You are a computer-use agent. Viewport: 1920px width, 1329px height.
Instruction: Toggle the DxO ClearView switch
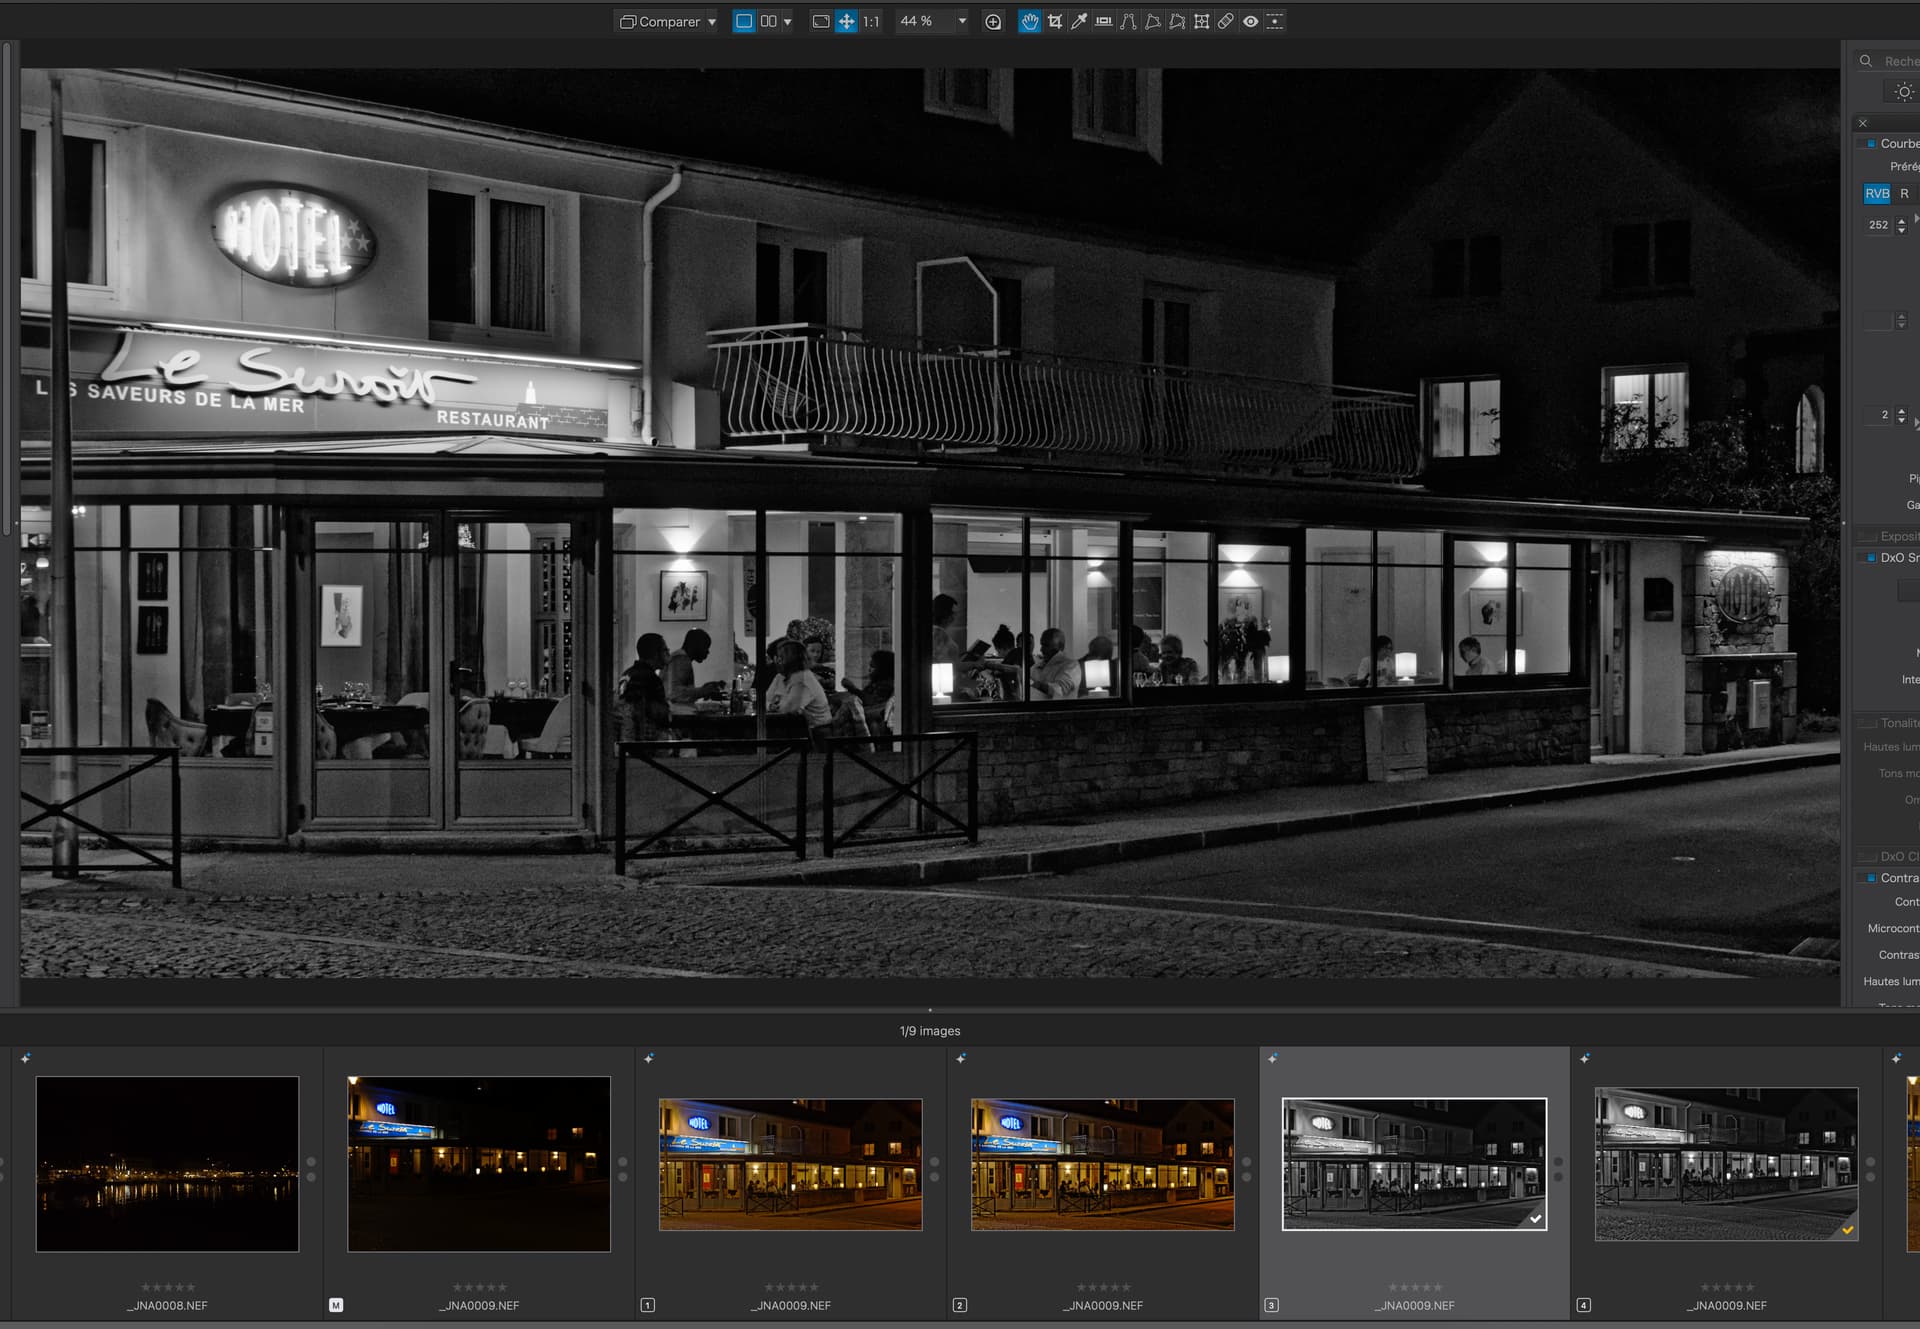[1868, 857]
